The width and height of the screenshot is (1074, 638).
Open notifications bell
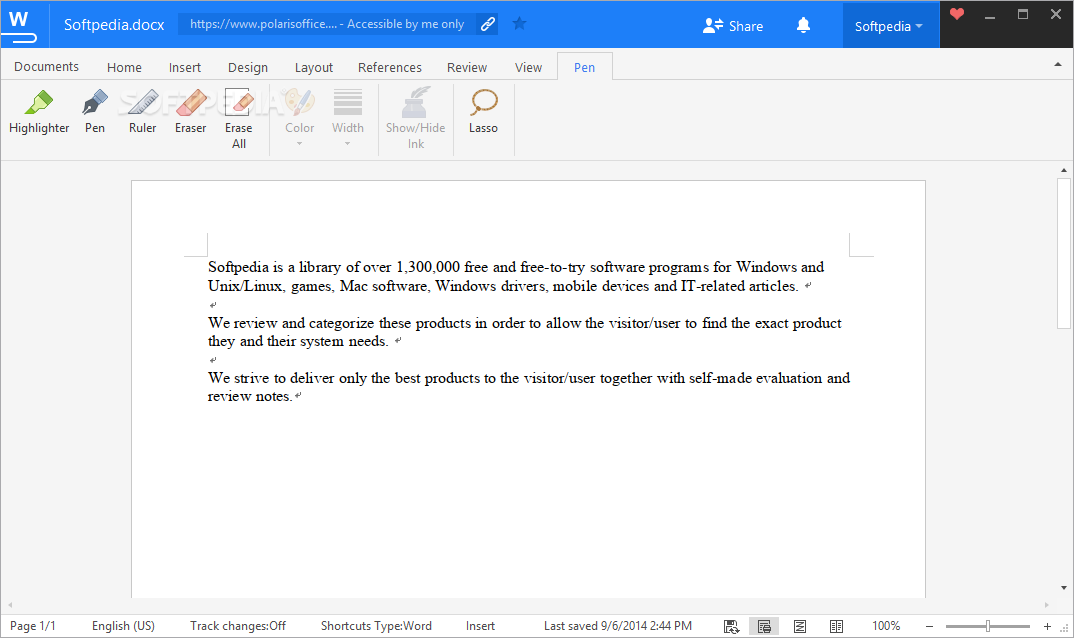pyautogui.click(x=803, y=25)
